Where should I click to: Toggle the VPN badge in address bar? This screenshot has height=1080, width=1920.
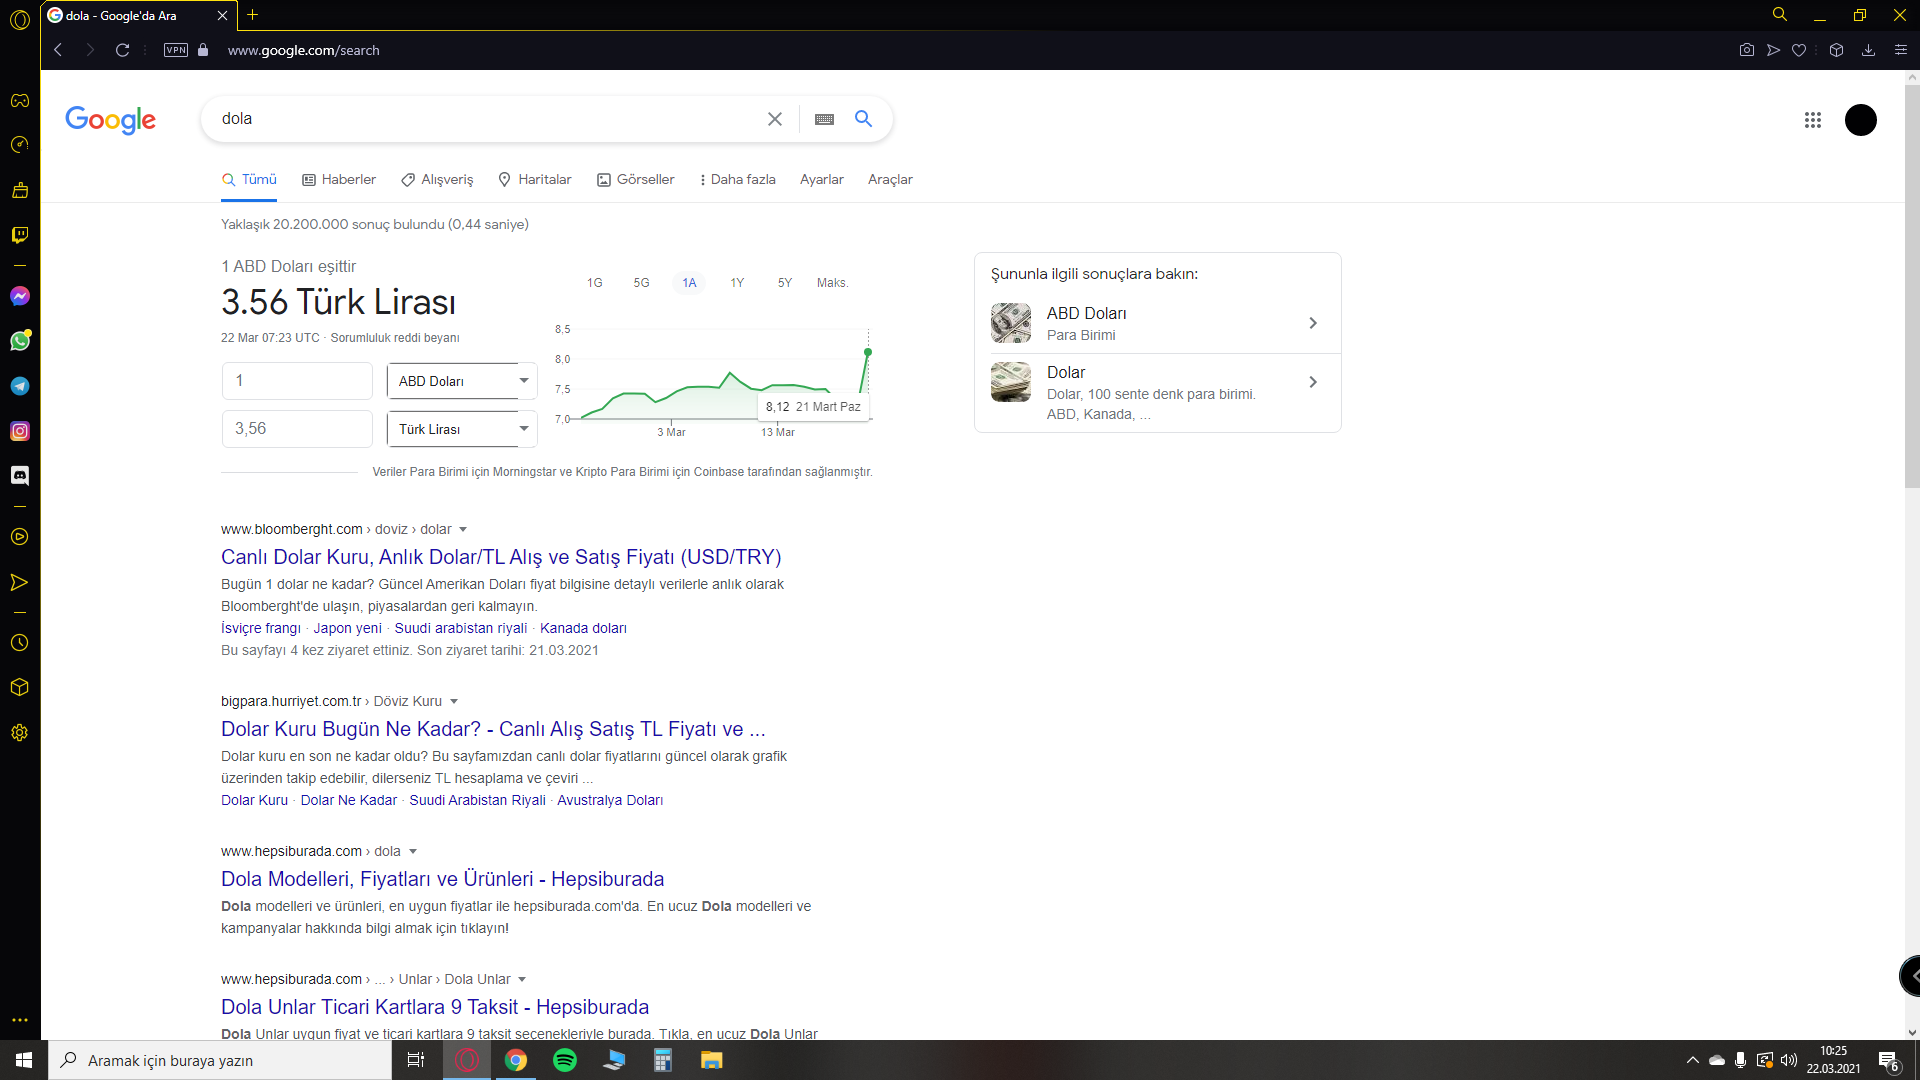[176, 50]
